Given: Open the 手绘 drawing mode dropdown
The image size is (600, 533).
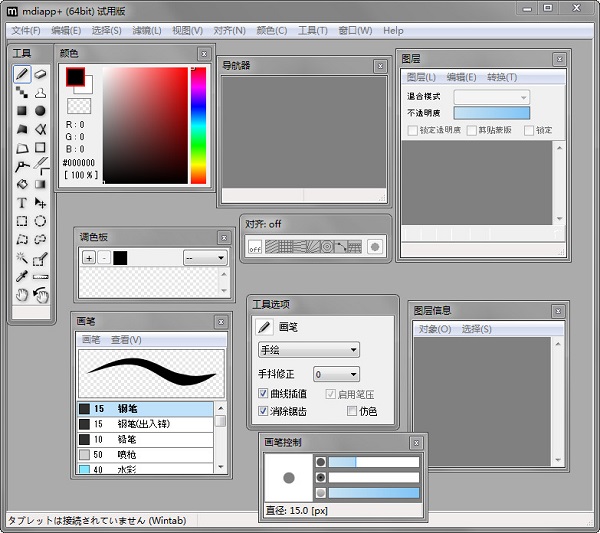Looking at the screenshot, I should [308, 350].
